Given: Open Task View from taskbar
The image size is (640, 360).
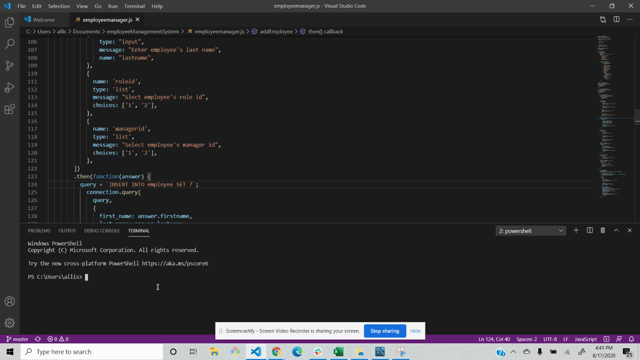Looking at the screenshot, I should click(193, 351).
